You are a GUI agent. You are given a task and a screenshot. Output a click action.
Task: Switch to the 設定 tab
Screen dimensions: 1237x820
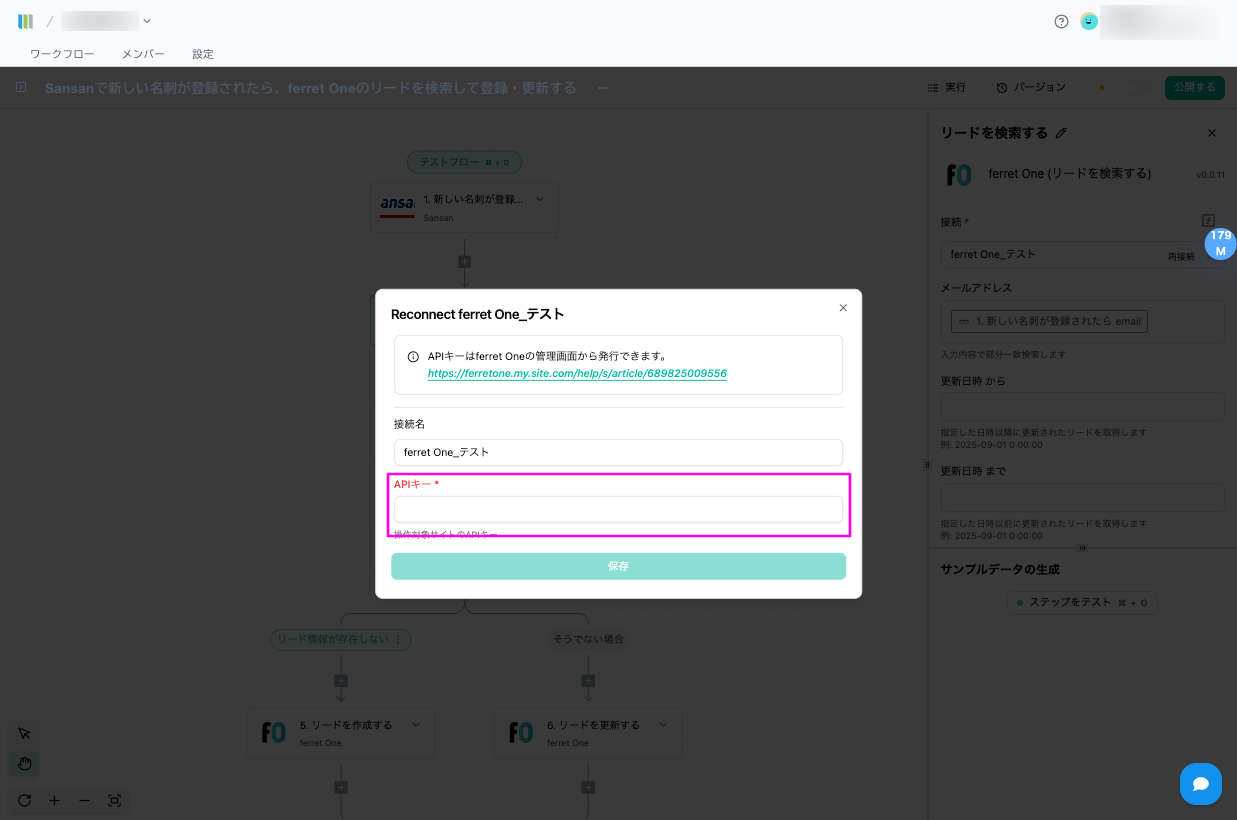coord(203,54)
